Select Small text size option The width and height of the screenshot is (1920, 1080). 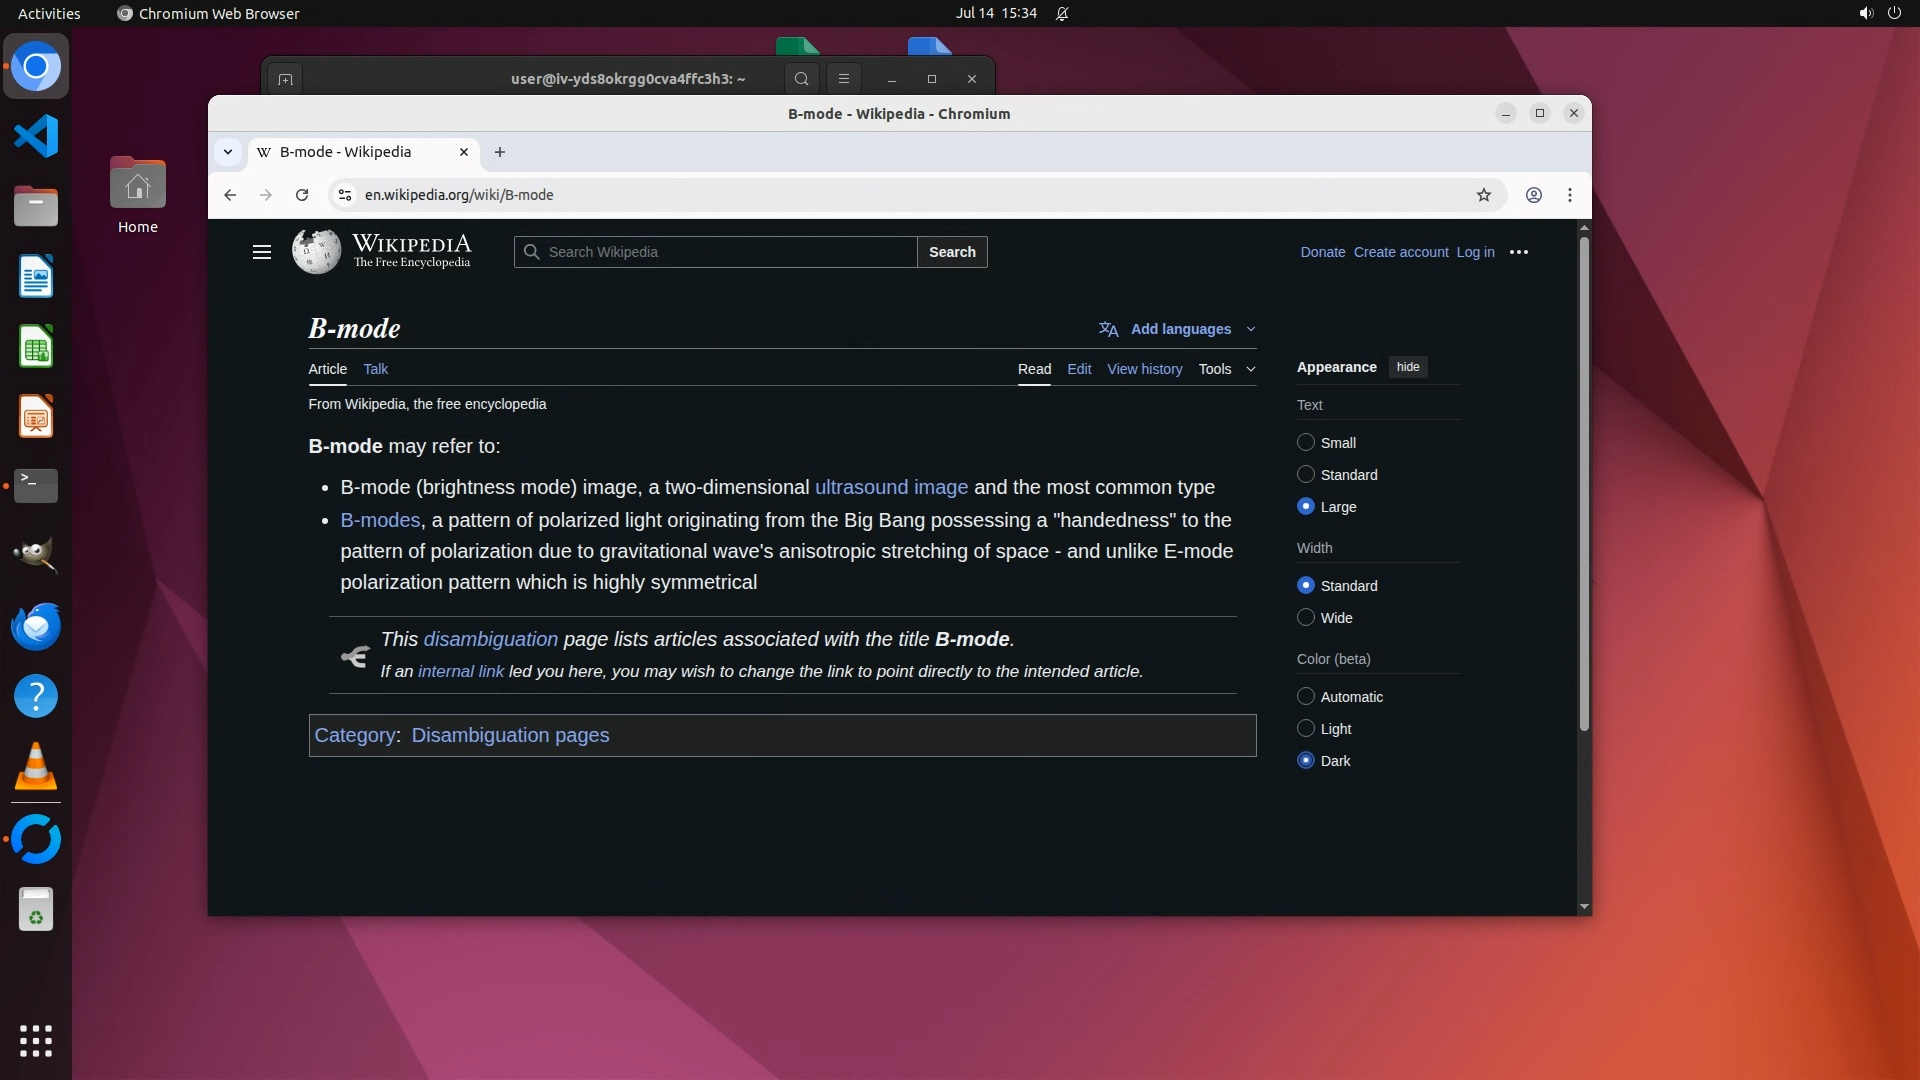coord(1306,443)
